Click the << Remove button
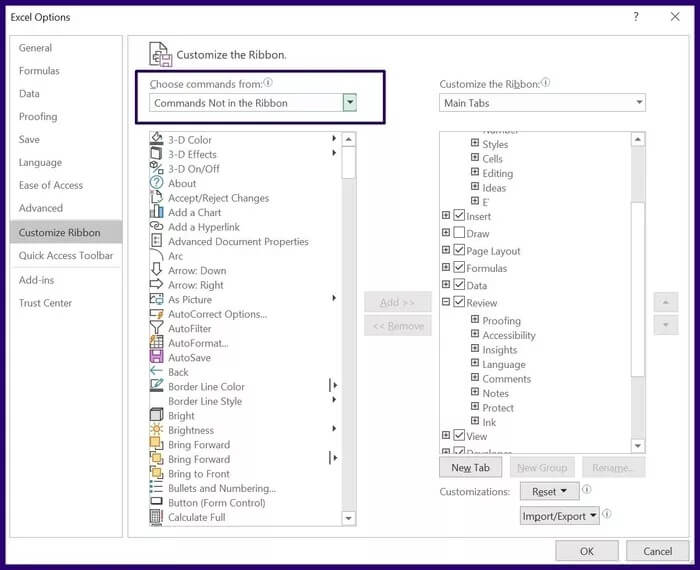Viewport: 700px width, 570px height. (398, 326)
